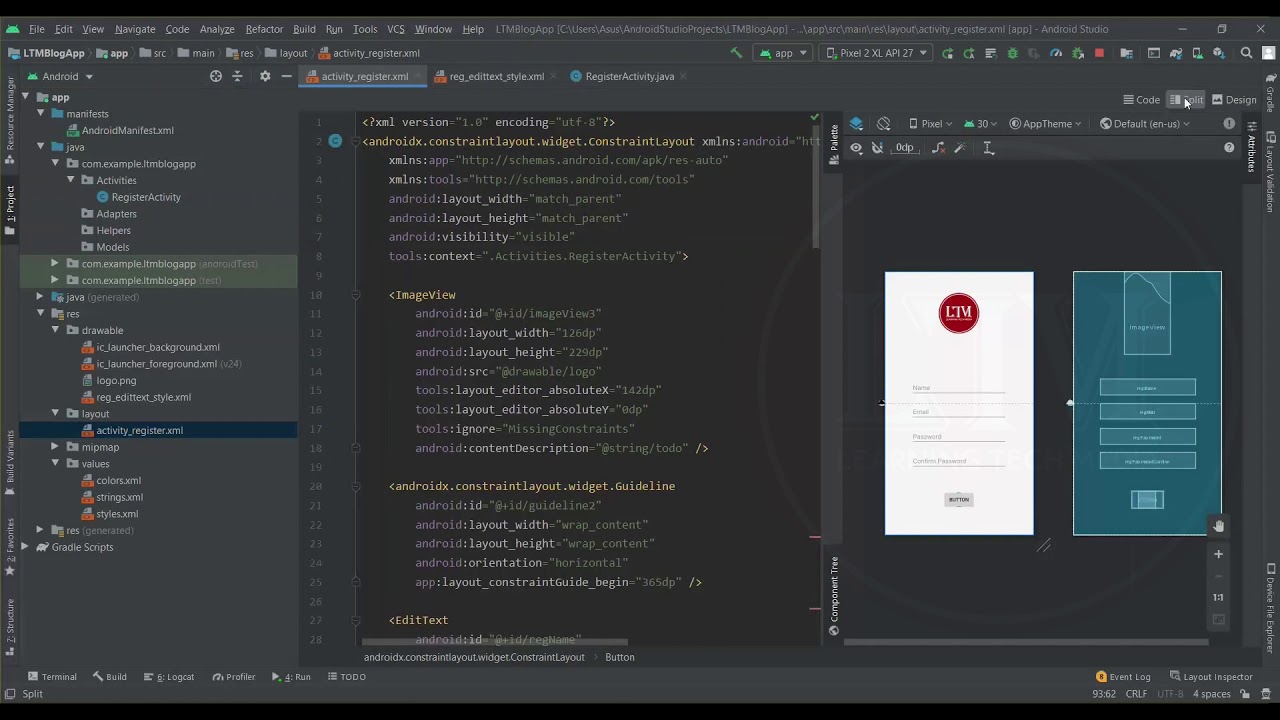Open the app run configuration dropdown
This screenshot has width=1280, height=720.
pyautogui.click(x=784, y=53)
